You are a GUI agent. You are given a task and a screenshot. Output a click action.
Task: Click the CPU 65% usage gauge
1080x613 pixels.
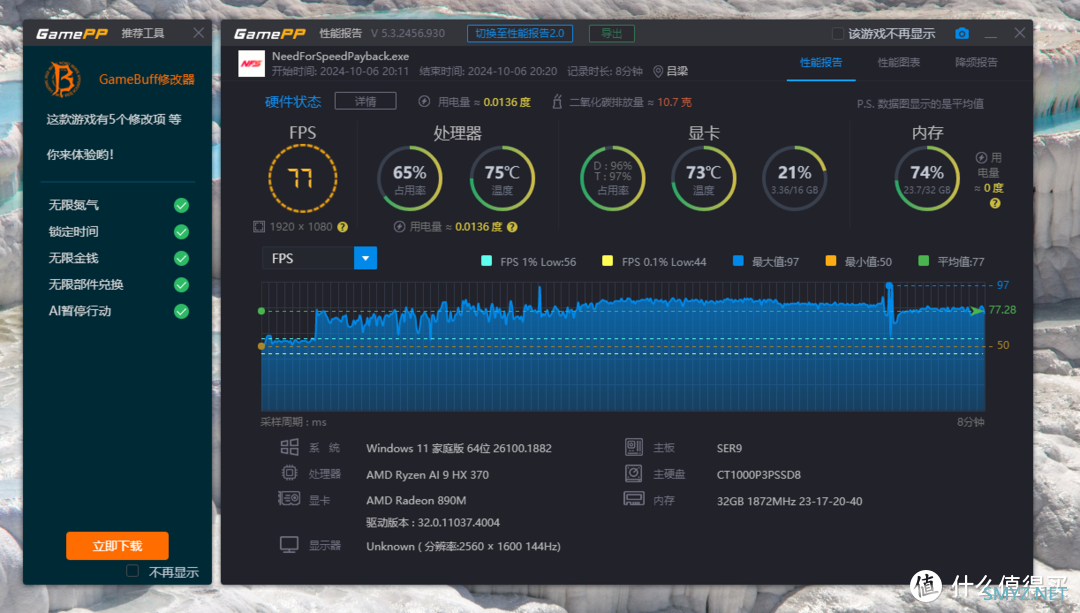(x=410, y=178)
